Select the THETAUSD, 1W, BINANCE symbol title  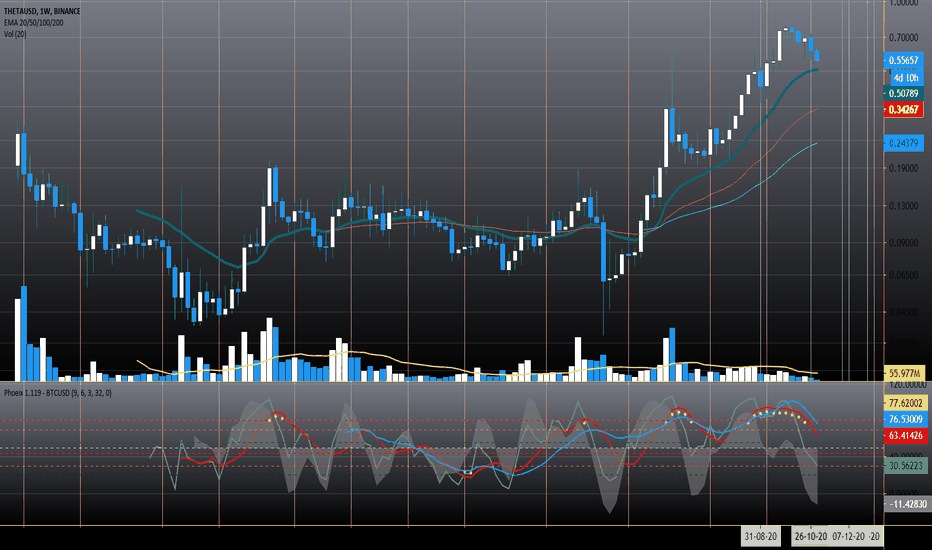tap(42, 11)
